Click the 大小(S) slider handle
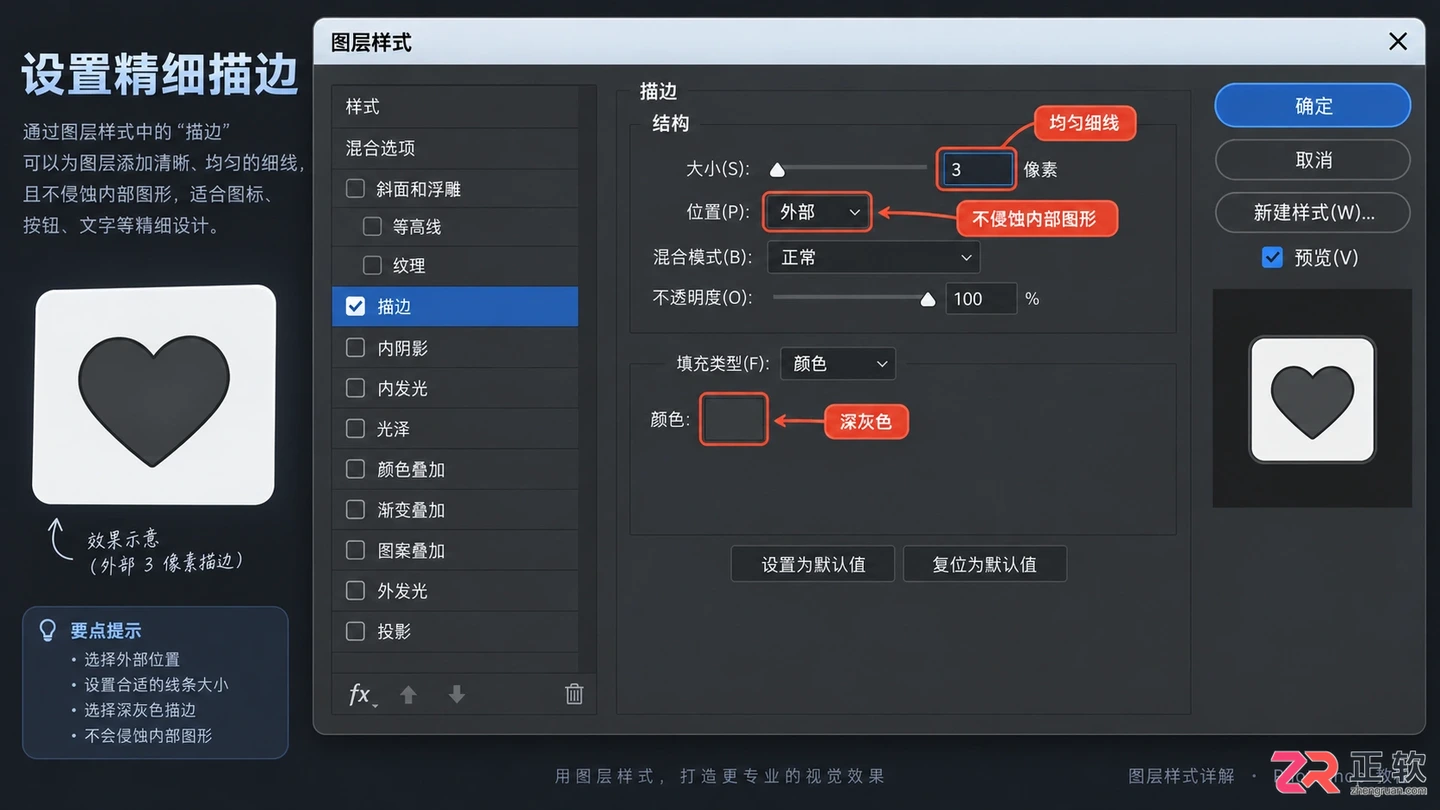This screenshot has height=810, width=1440. (x=777, y=170)
